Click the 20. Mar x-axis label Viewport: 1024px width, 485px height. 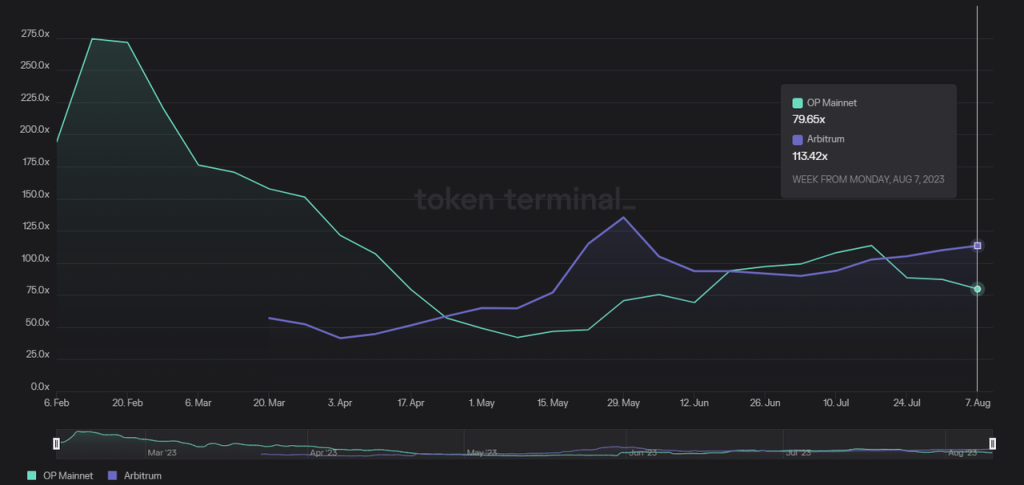[269, 403]
